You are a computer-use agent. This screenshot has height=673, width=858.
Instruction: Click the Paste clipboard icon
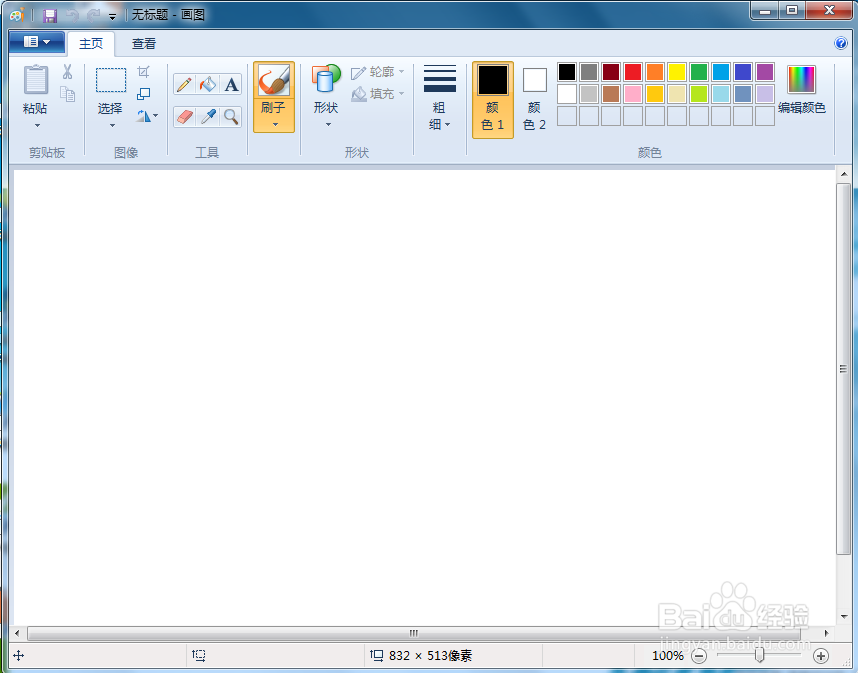[36, 80]
